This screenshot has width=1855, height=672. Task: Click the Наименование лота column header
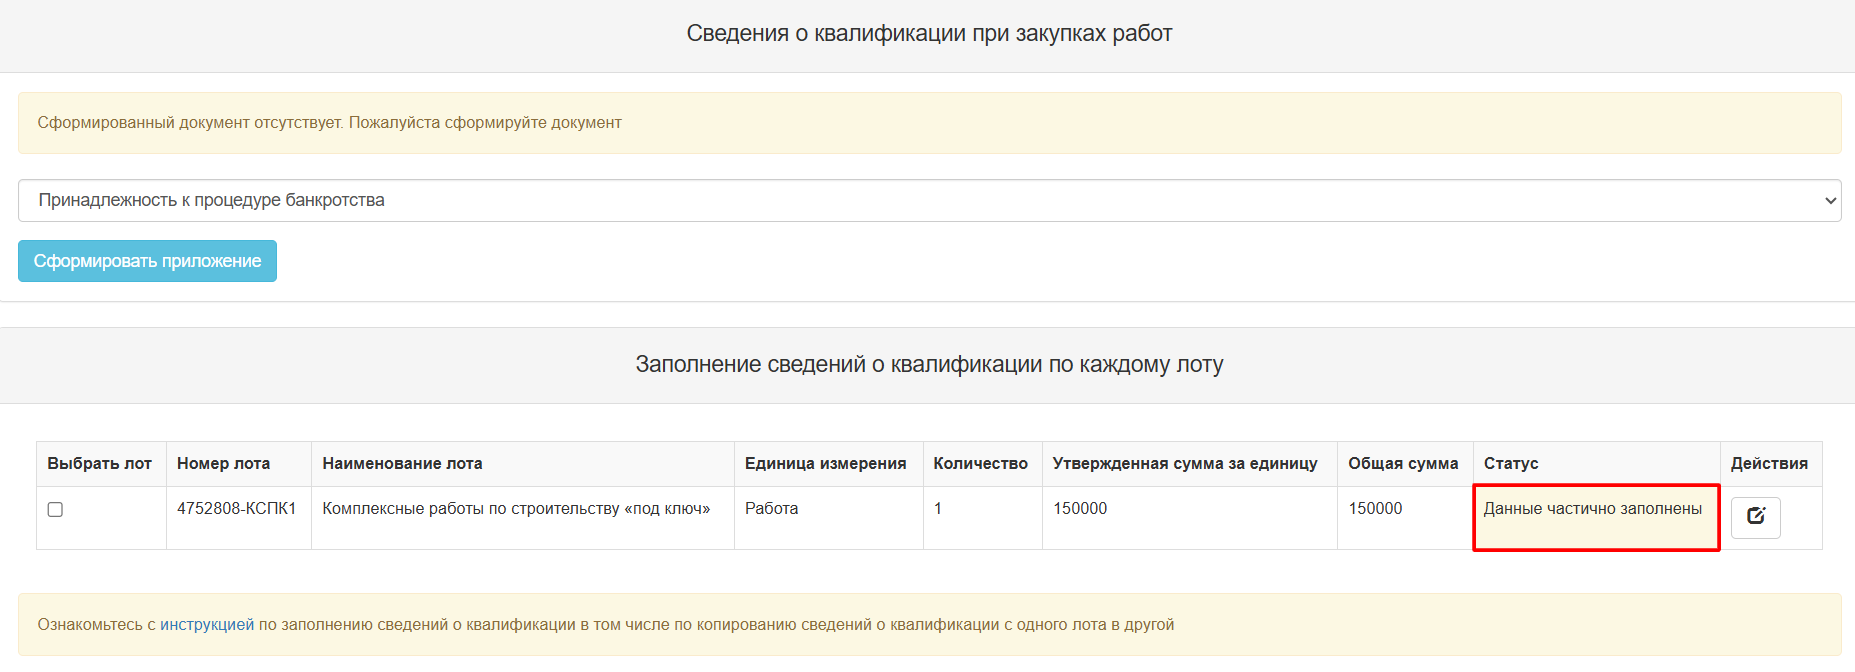(402, 464)
